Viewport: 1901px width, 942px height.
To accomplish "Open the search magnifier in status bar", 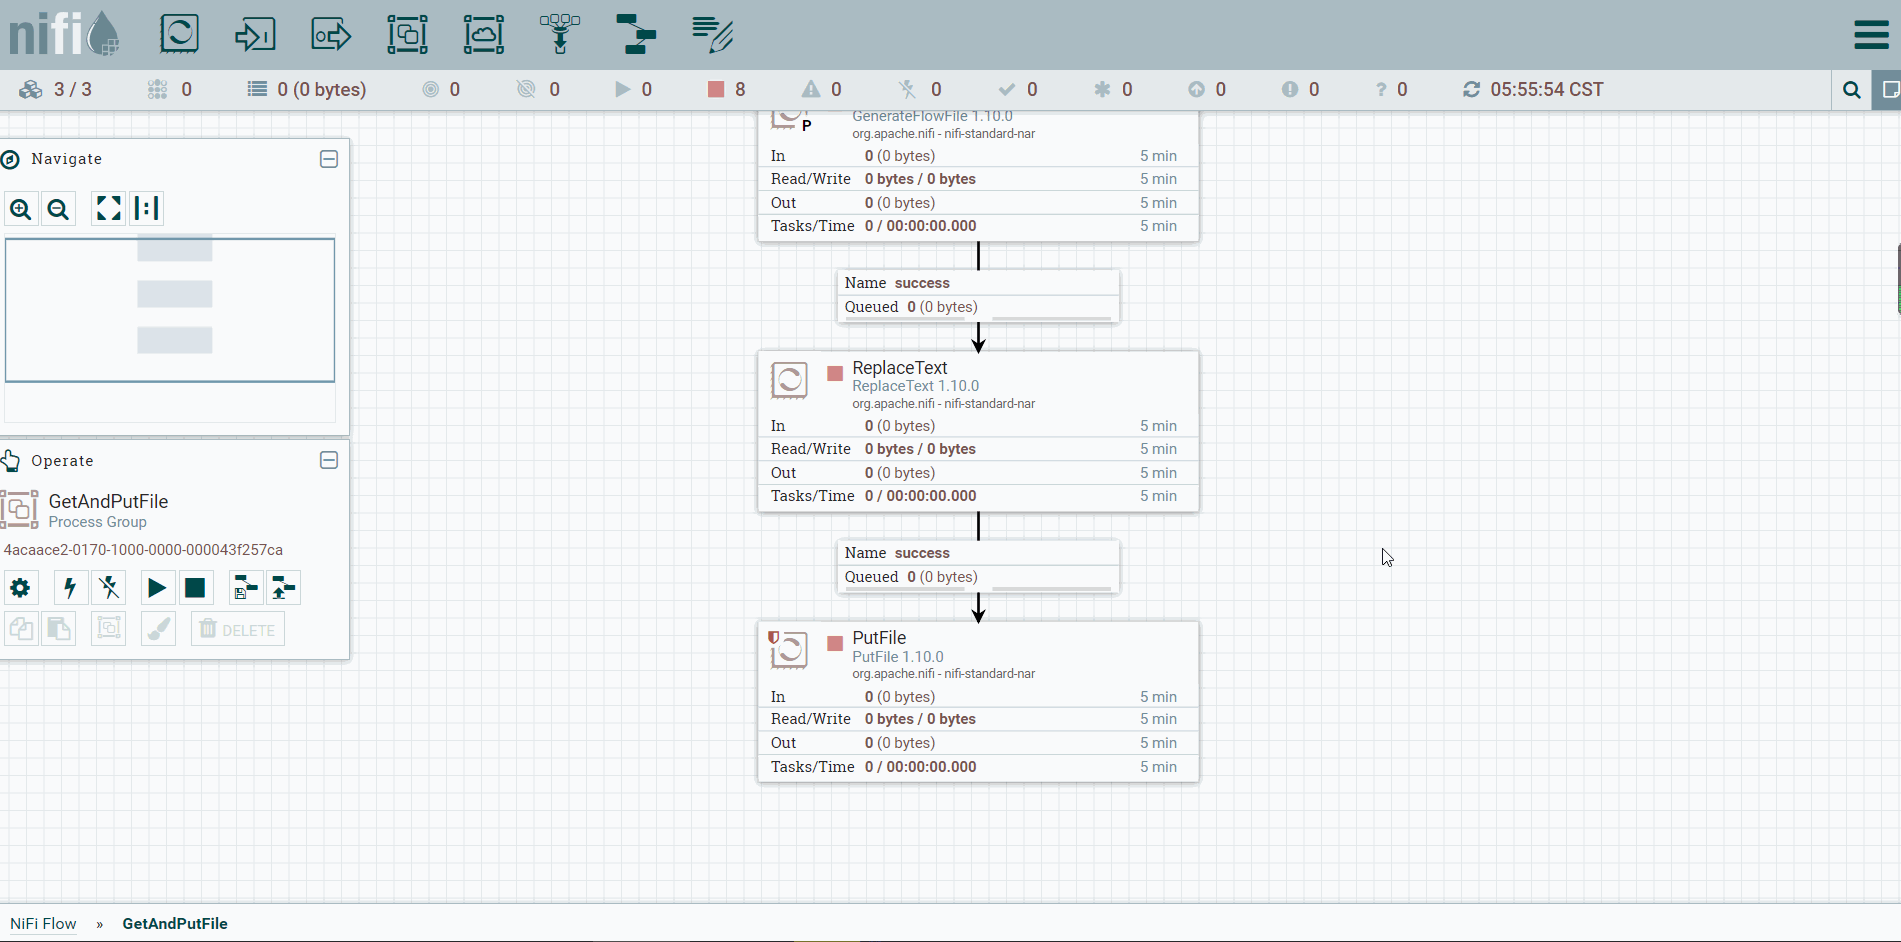I will click(x=1851, y=90).
